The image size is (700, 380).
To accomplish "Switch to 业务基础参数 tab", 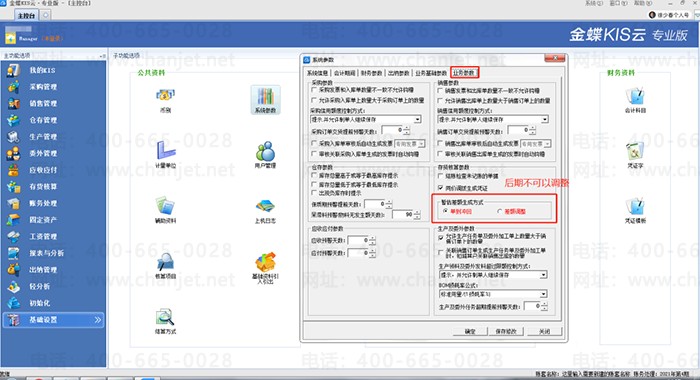I will pyautogui.click(x=430, y=73).
